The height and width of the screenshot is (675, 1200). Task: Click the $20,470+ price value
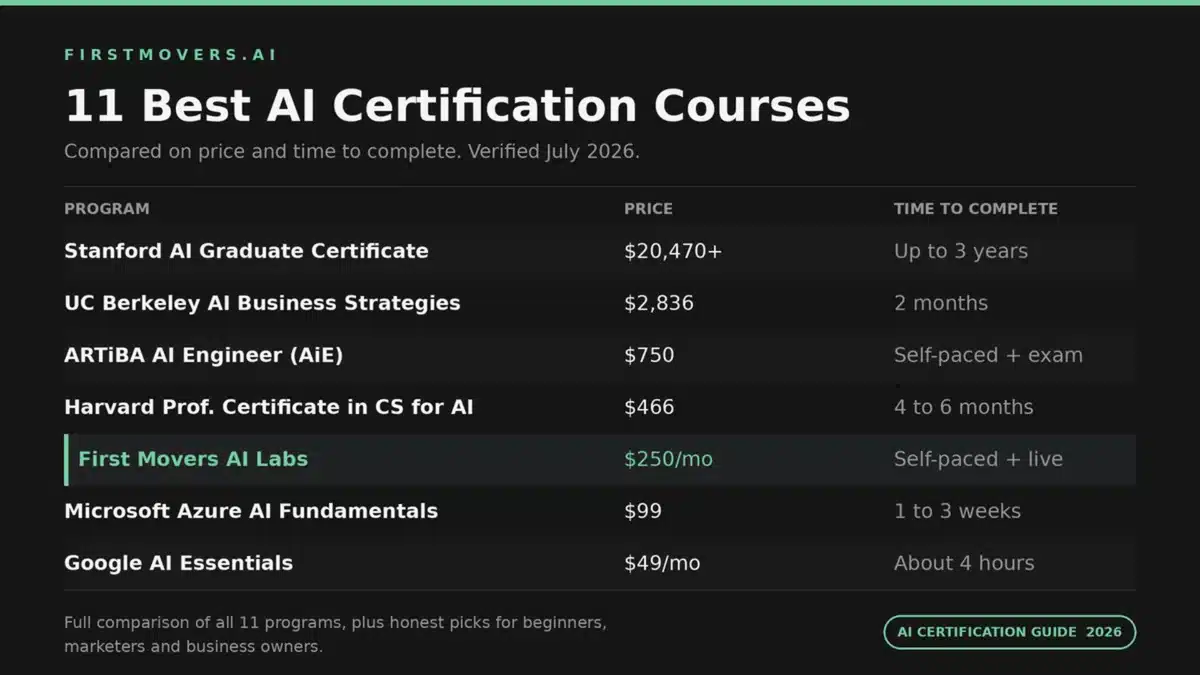coord(673,251)
